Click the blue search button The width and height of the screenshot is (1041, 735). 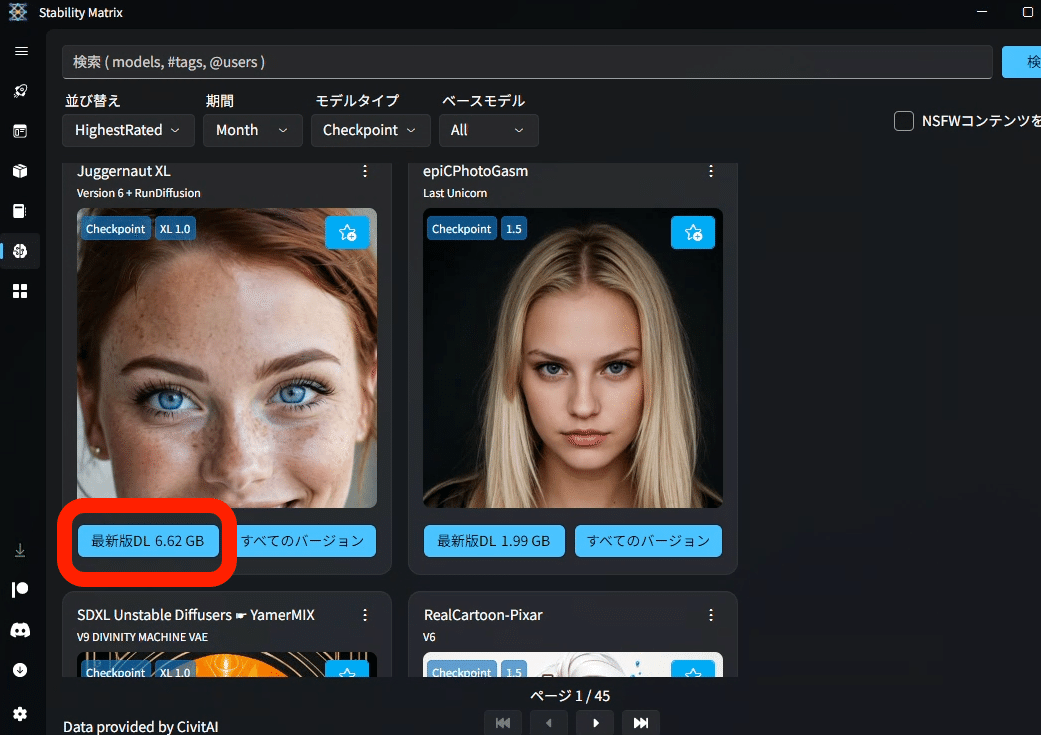pos(1022,62)
